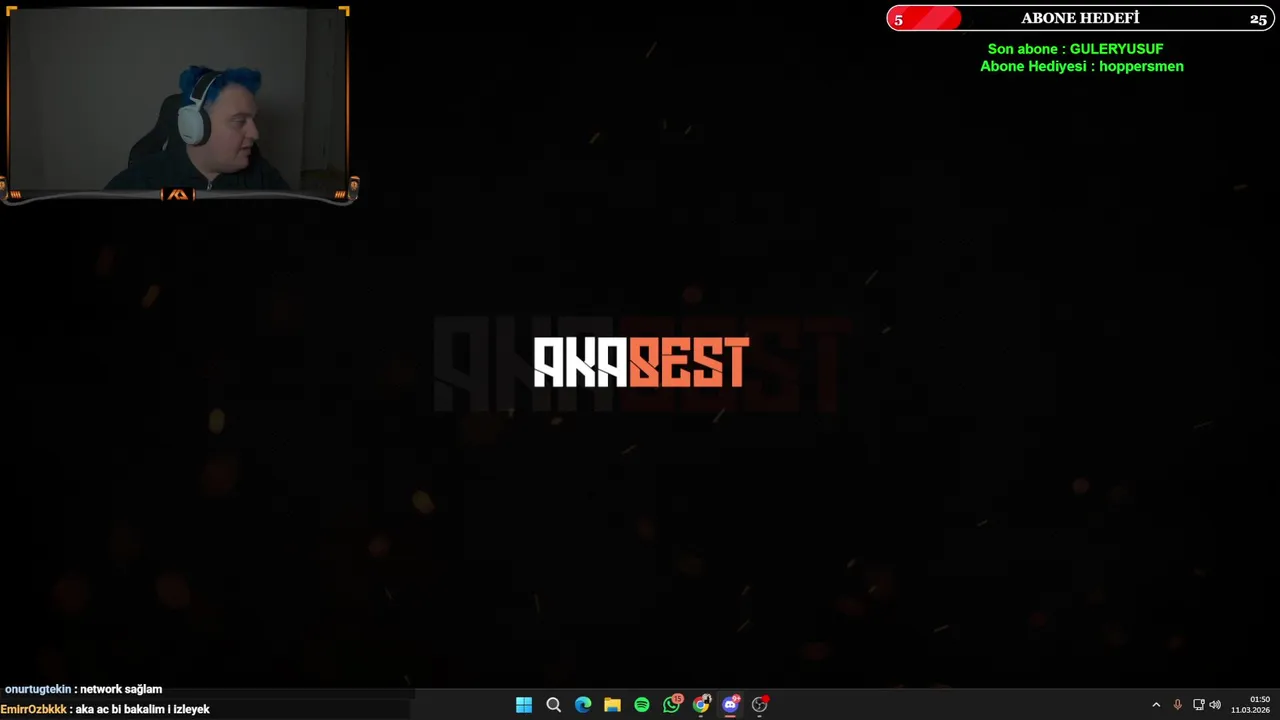This screenshot has height=720, width=1280.
Task: Open Spotify from taskbar
Action: click(642, 705)
